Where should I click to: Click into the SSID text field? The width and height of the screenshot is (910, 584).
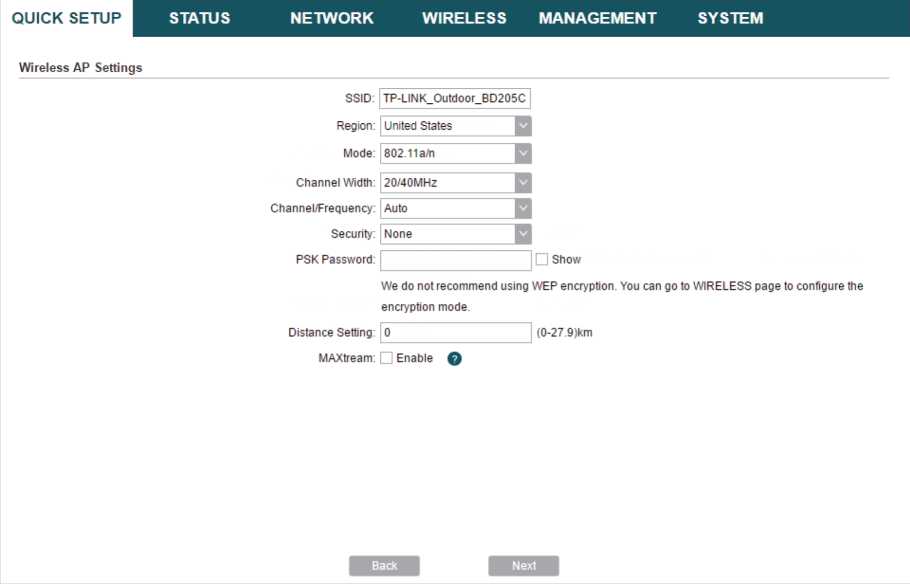pyautogui.click(x=455, y=99)
